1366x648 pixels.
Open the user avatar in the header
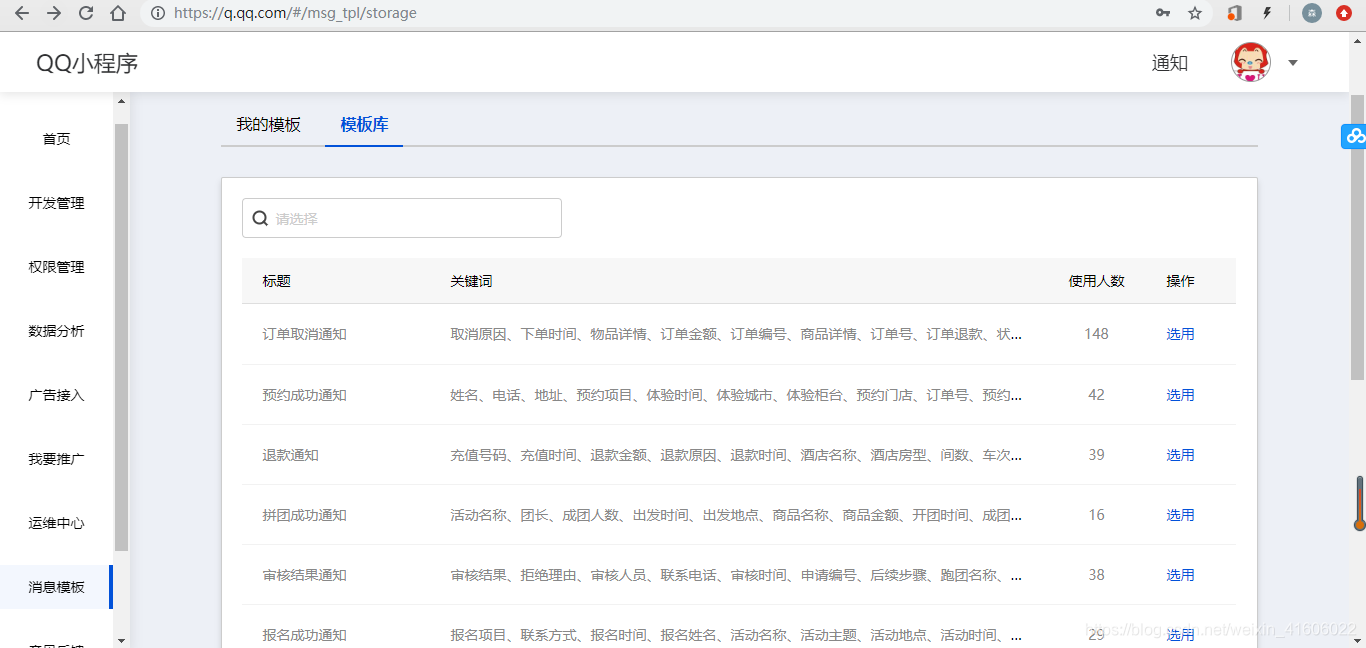click(1250, 62)
